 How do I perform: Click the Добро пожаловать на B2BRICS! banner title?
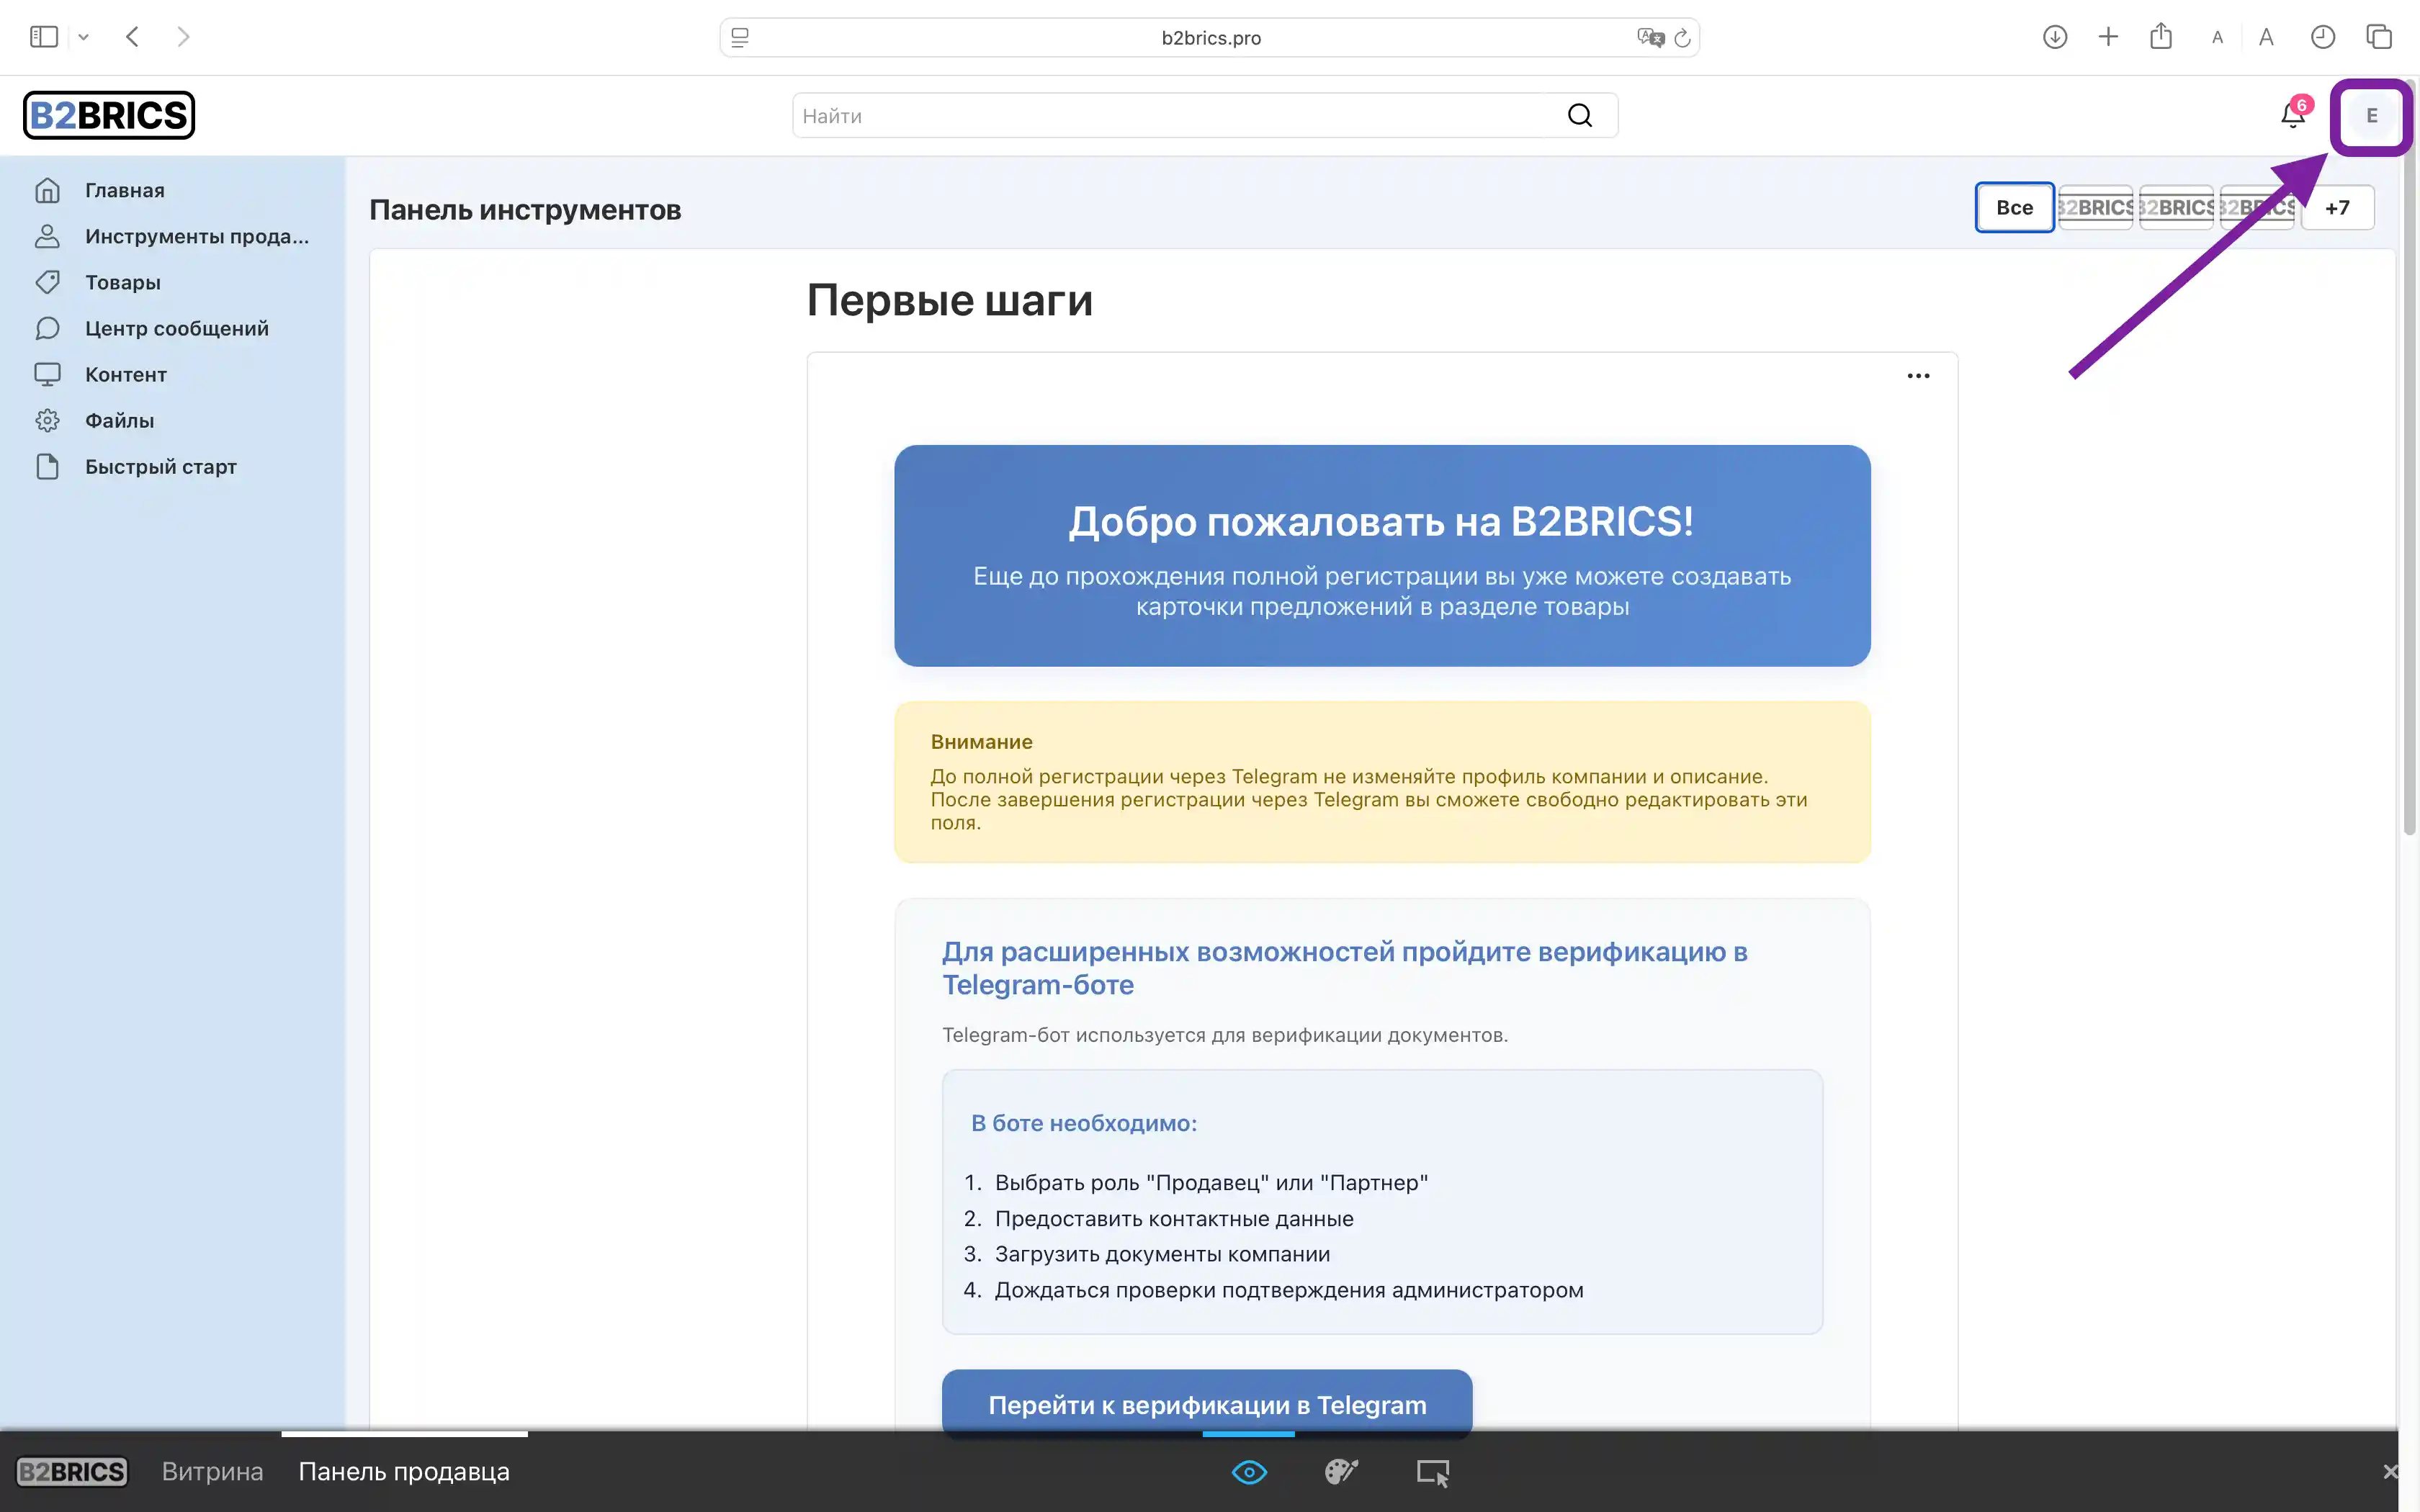(1381, 521)
